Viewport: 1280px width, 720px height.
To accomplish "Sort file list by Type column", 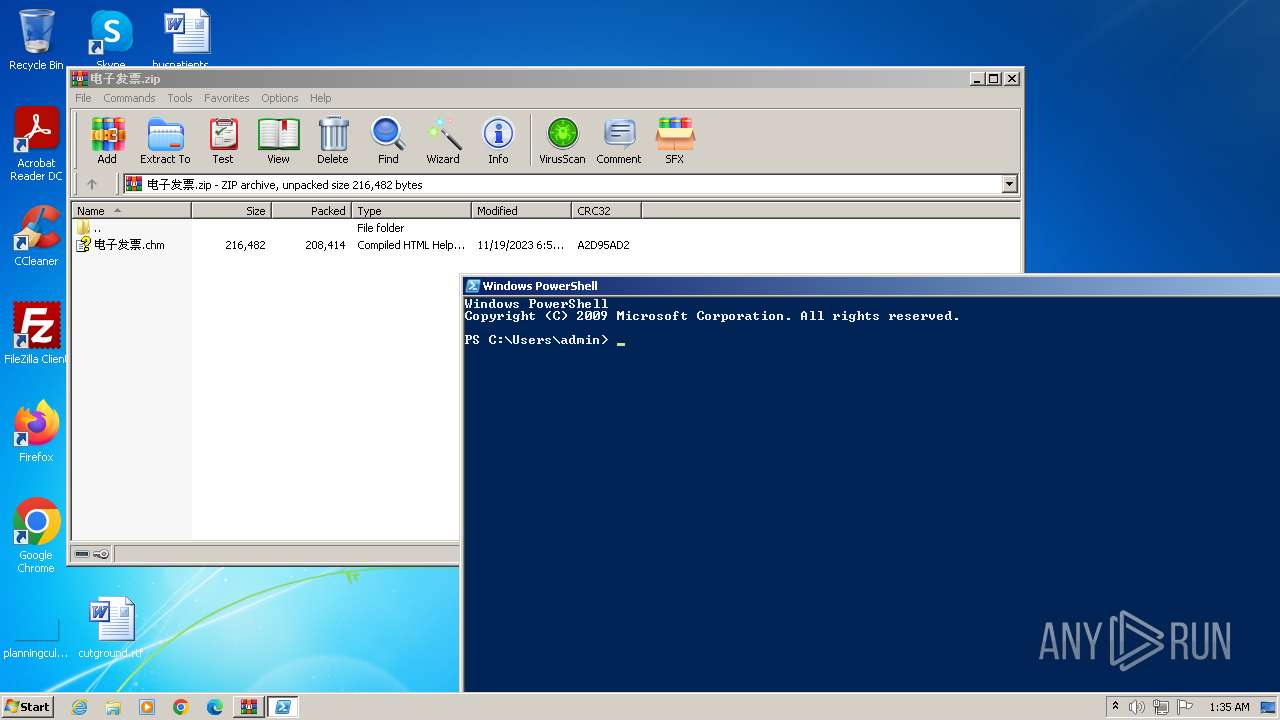I will (x=411, y=211).
